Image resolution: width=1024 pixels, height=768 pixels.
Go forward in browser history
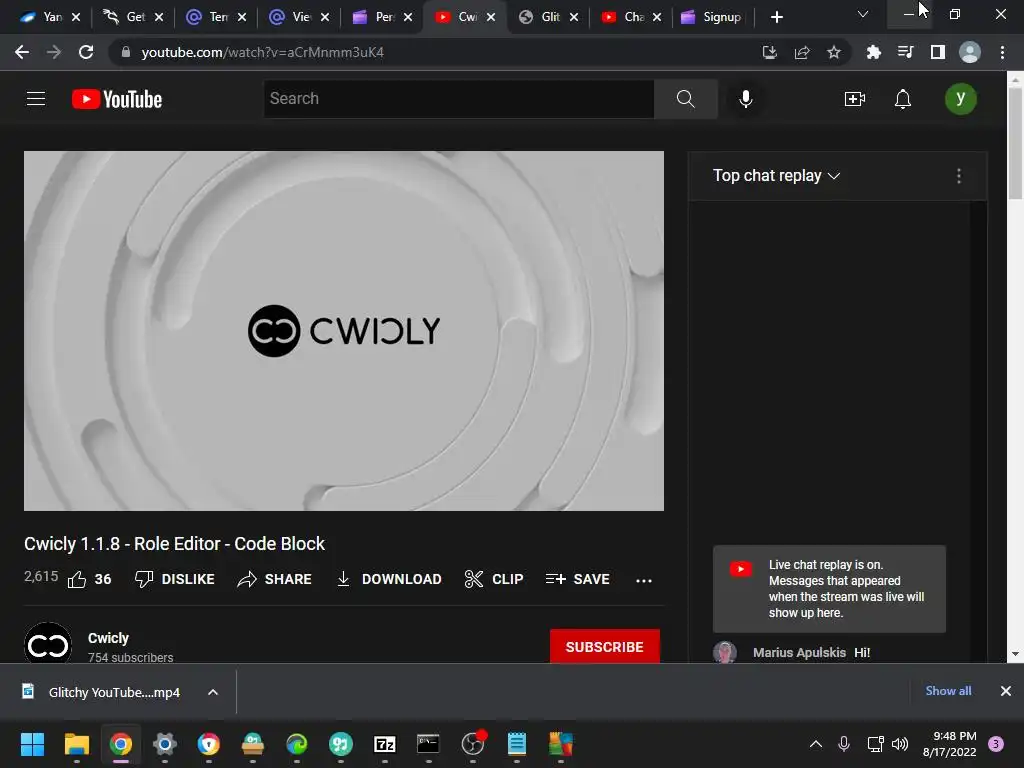(x=54, y=52)
